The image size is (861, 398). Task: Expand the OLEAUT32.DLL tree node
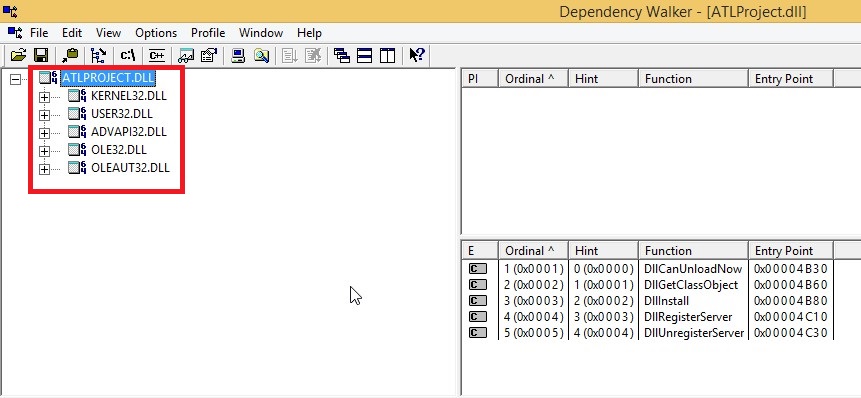(44, 169)
